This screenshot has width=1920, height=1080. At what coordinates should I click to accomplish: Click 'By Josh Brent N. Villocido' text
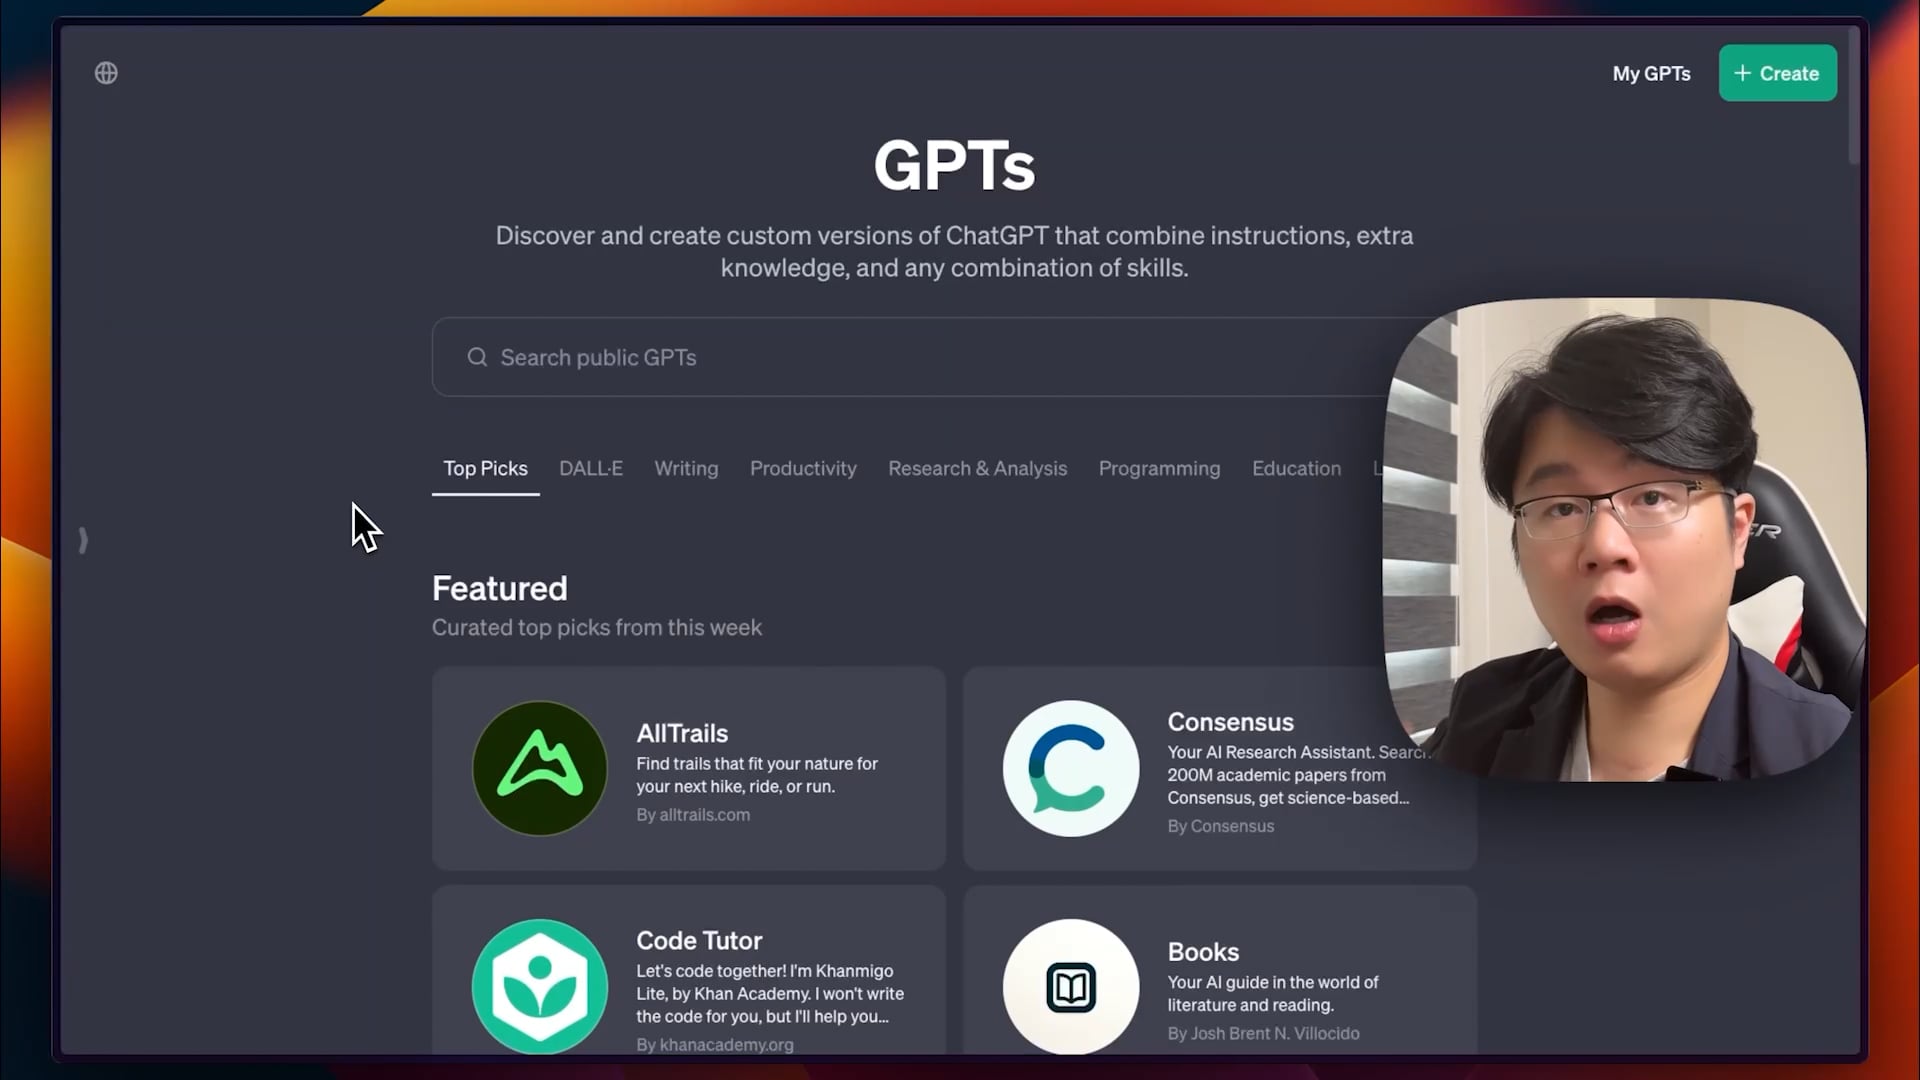(1263, 1033)
